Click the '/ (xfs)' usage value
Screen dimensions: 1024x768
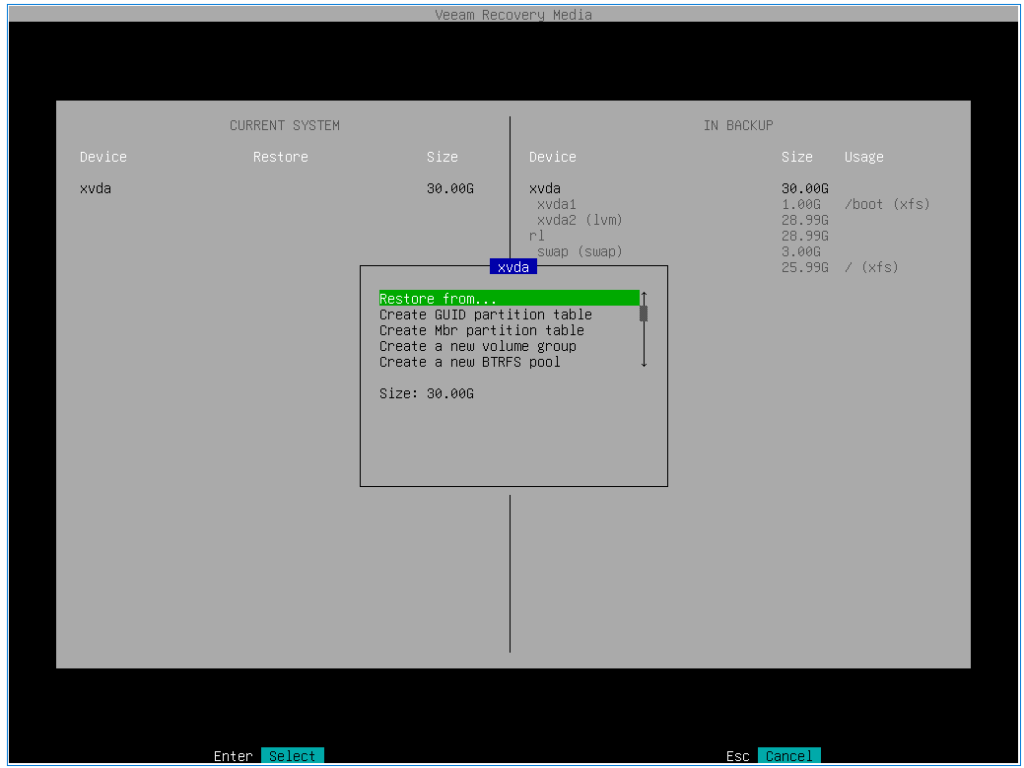871,267
